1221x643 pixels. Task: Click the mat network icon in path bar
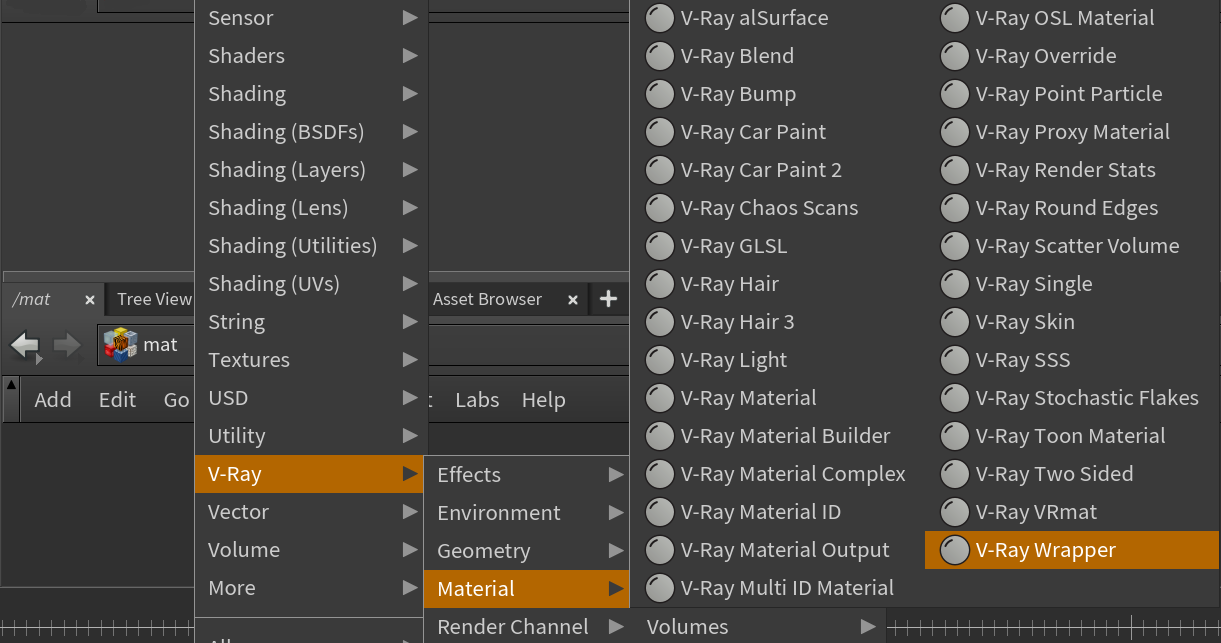[x=120, y=345]
